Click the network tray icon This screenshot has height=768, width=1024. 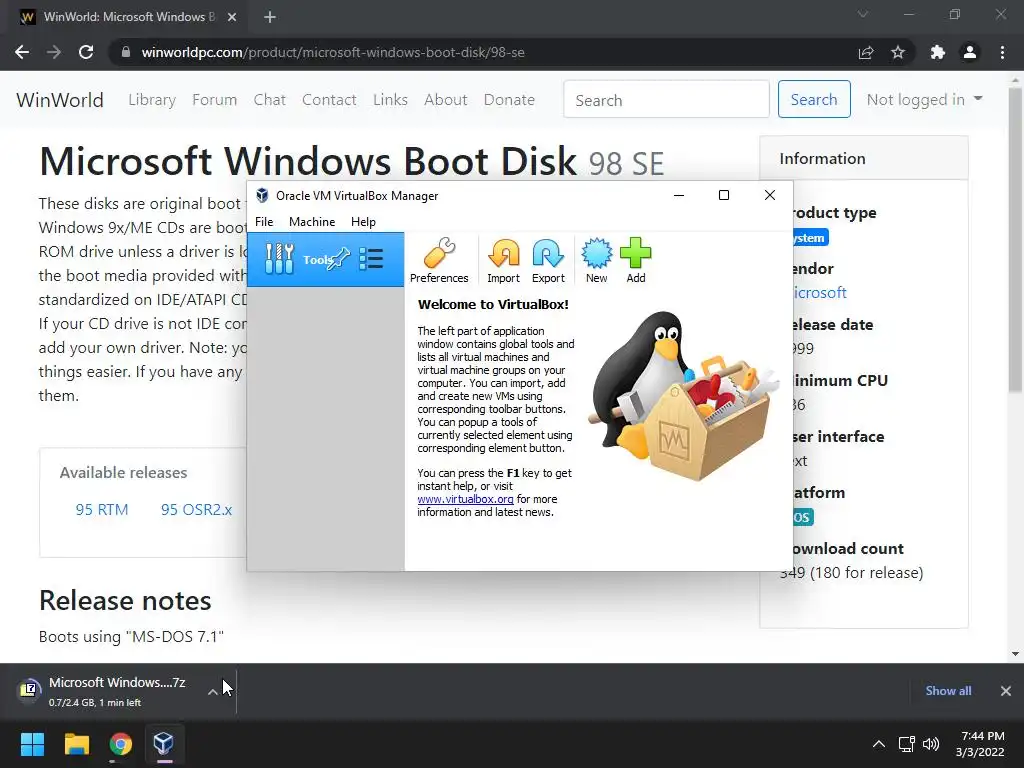[x=906, y=744]
